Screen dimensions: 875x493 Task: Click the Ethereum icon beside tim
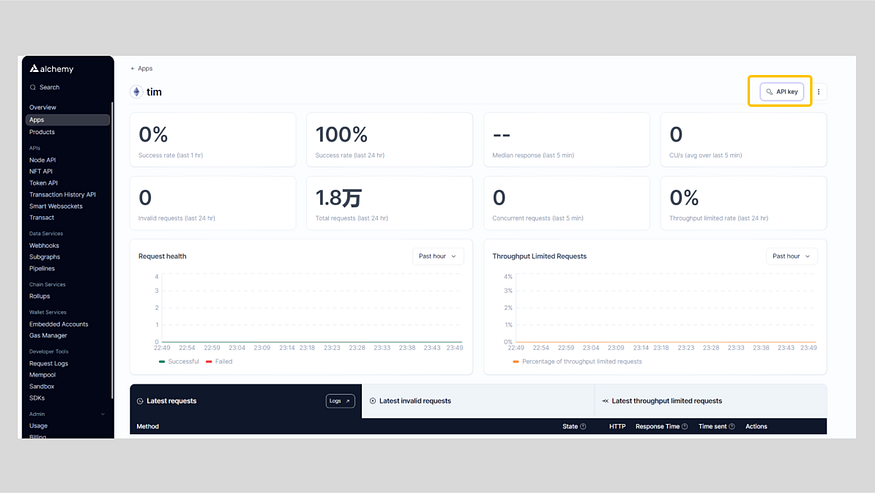pos(136,92)
